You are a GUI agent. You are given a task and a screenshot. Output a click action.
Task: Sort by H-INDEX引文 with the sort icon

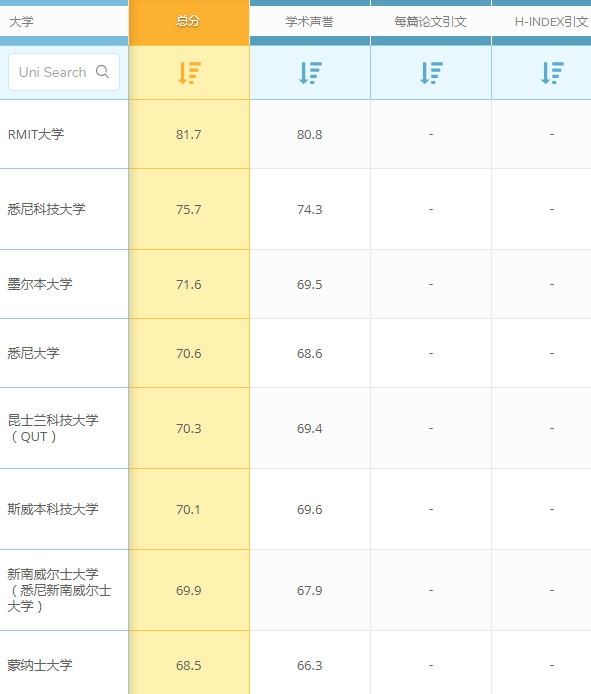click(552, 73)
